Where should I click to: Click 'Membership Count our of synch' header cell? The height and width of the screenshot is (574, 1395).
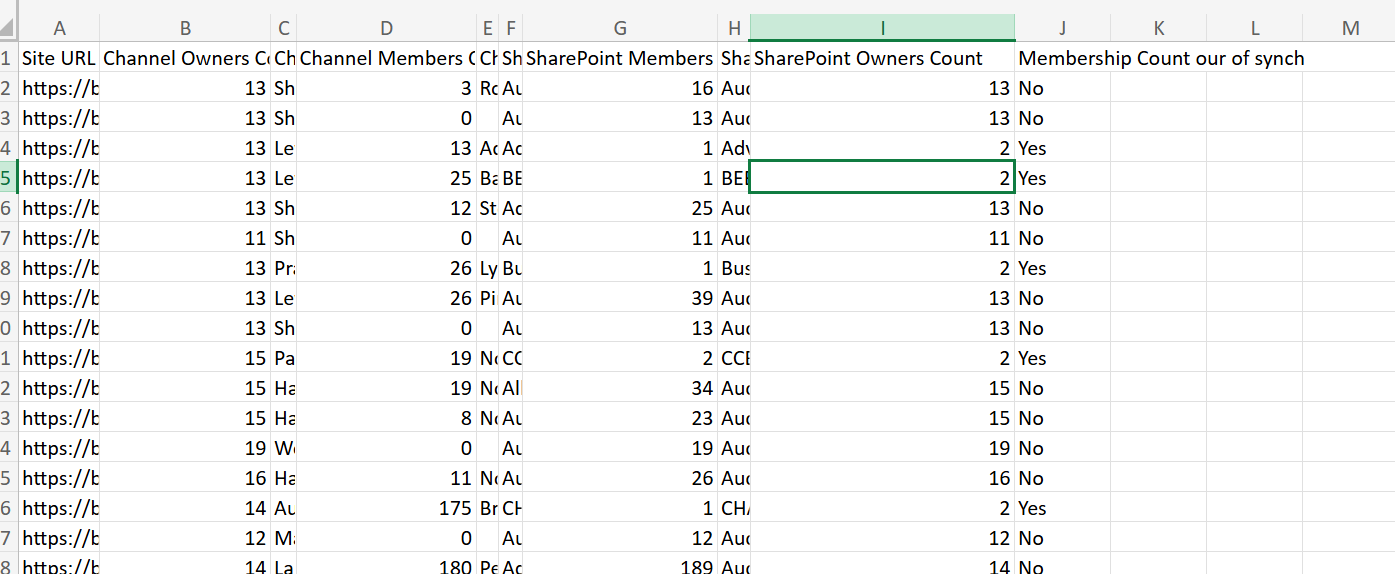[x=1161, y=58]
